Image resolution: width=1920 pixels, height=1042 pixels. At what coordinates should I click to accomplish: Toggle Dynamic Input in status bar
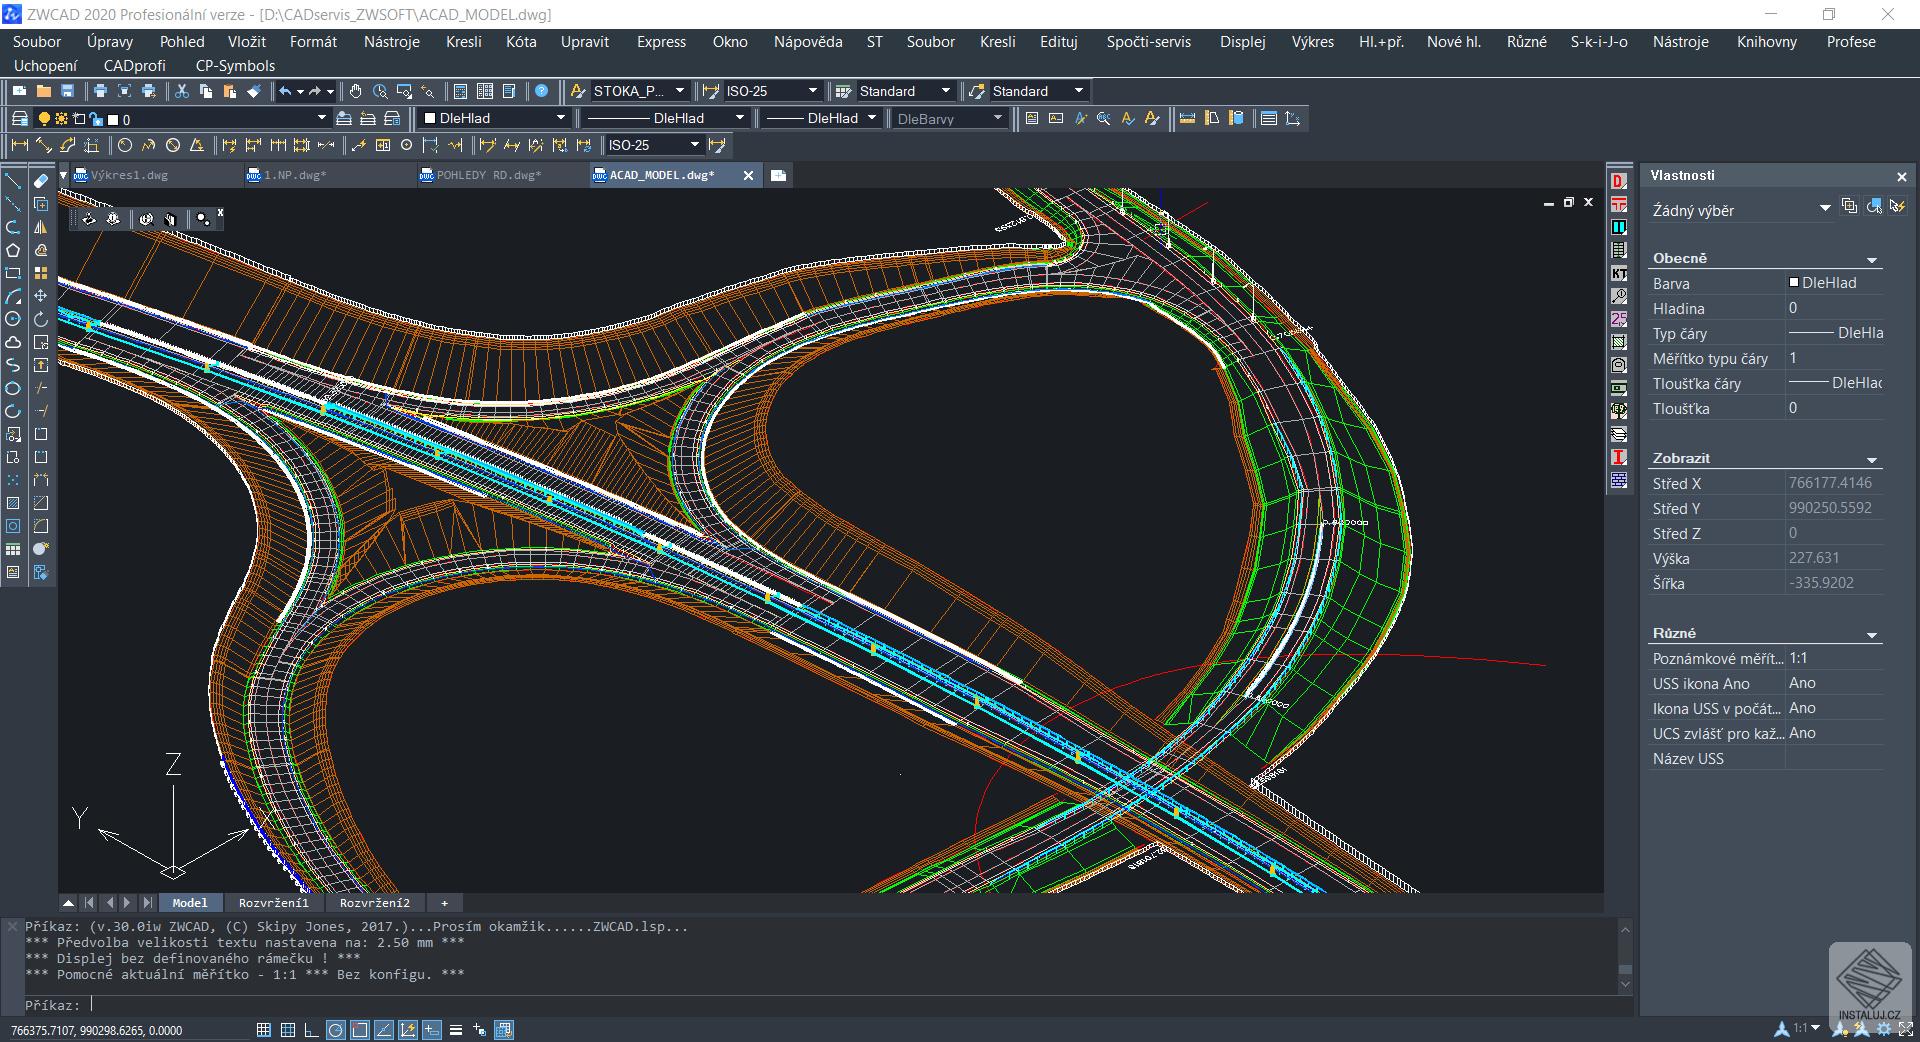pos(432,1030)
